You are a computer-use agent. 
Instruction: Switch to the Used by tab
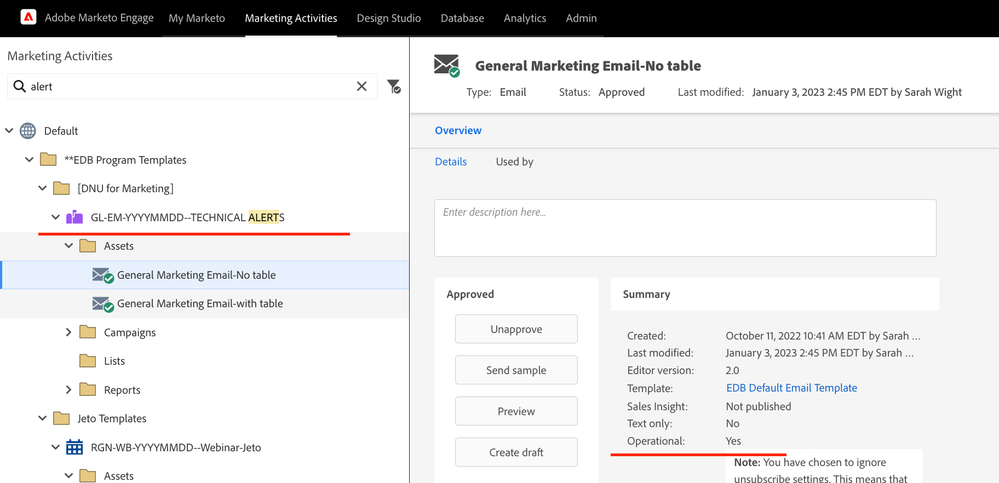pyautogui.click(x=514, y=162)
